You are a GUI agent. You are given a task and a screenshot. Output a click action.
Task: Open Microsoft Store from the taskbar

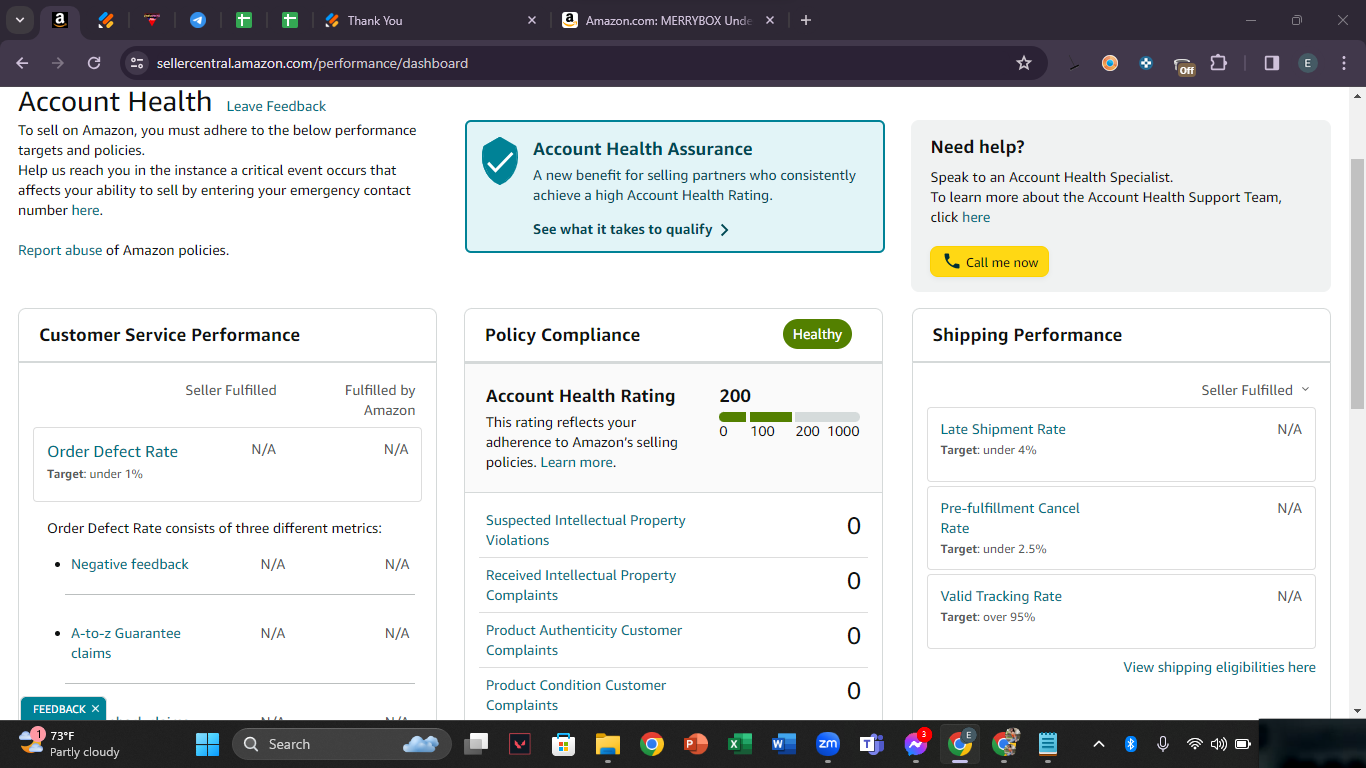click(x=563, y=744)
